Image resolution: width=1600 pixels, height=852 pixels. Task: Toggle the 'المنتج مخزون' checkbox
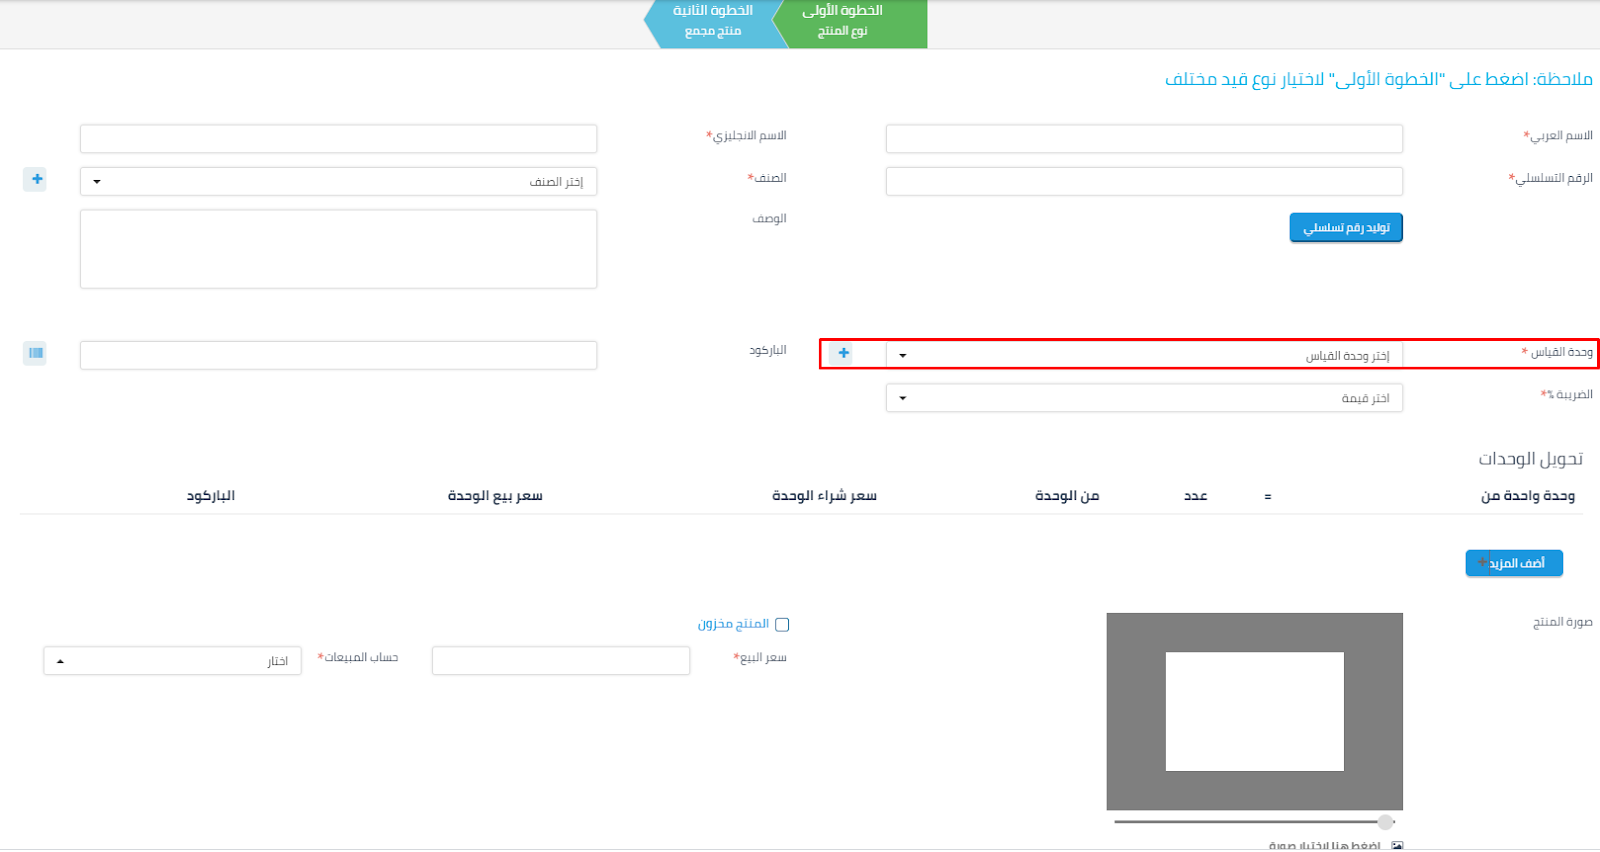click(x=782, y=625)
